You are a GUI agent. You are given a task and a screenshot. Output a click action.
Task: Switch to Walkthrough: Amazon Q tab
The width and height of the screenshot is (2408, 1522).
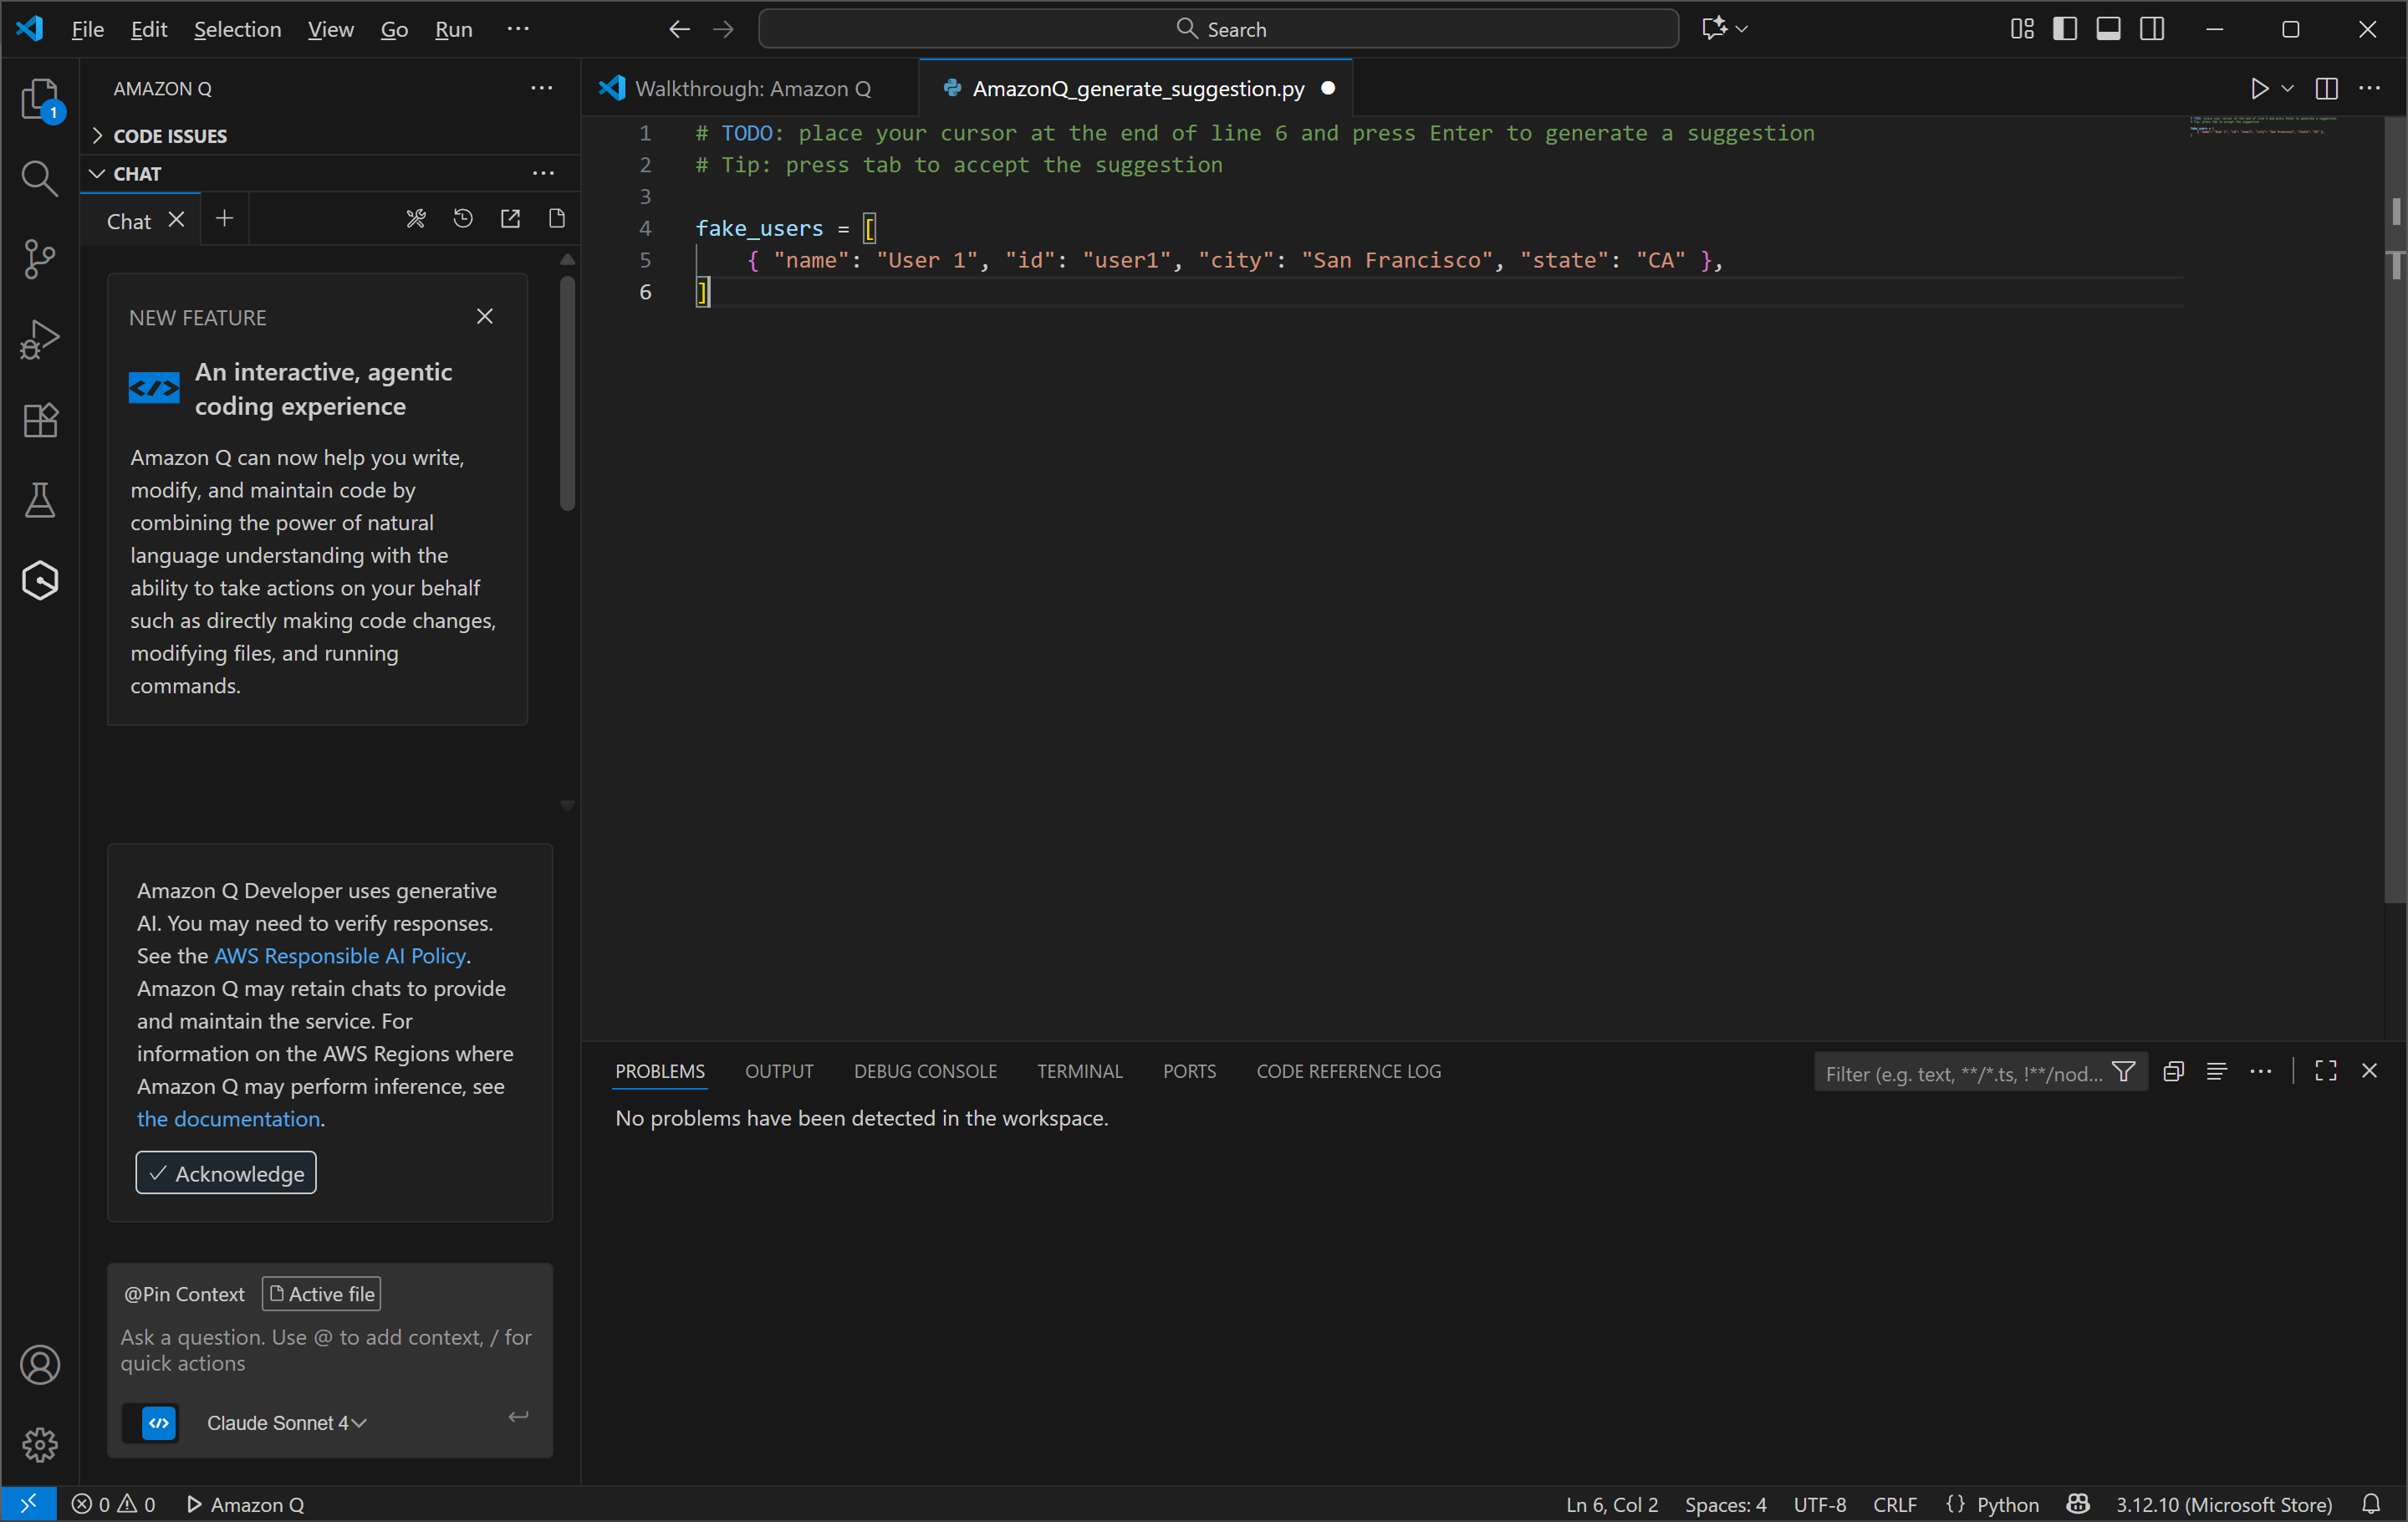751,88
